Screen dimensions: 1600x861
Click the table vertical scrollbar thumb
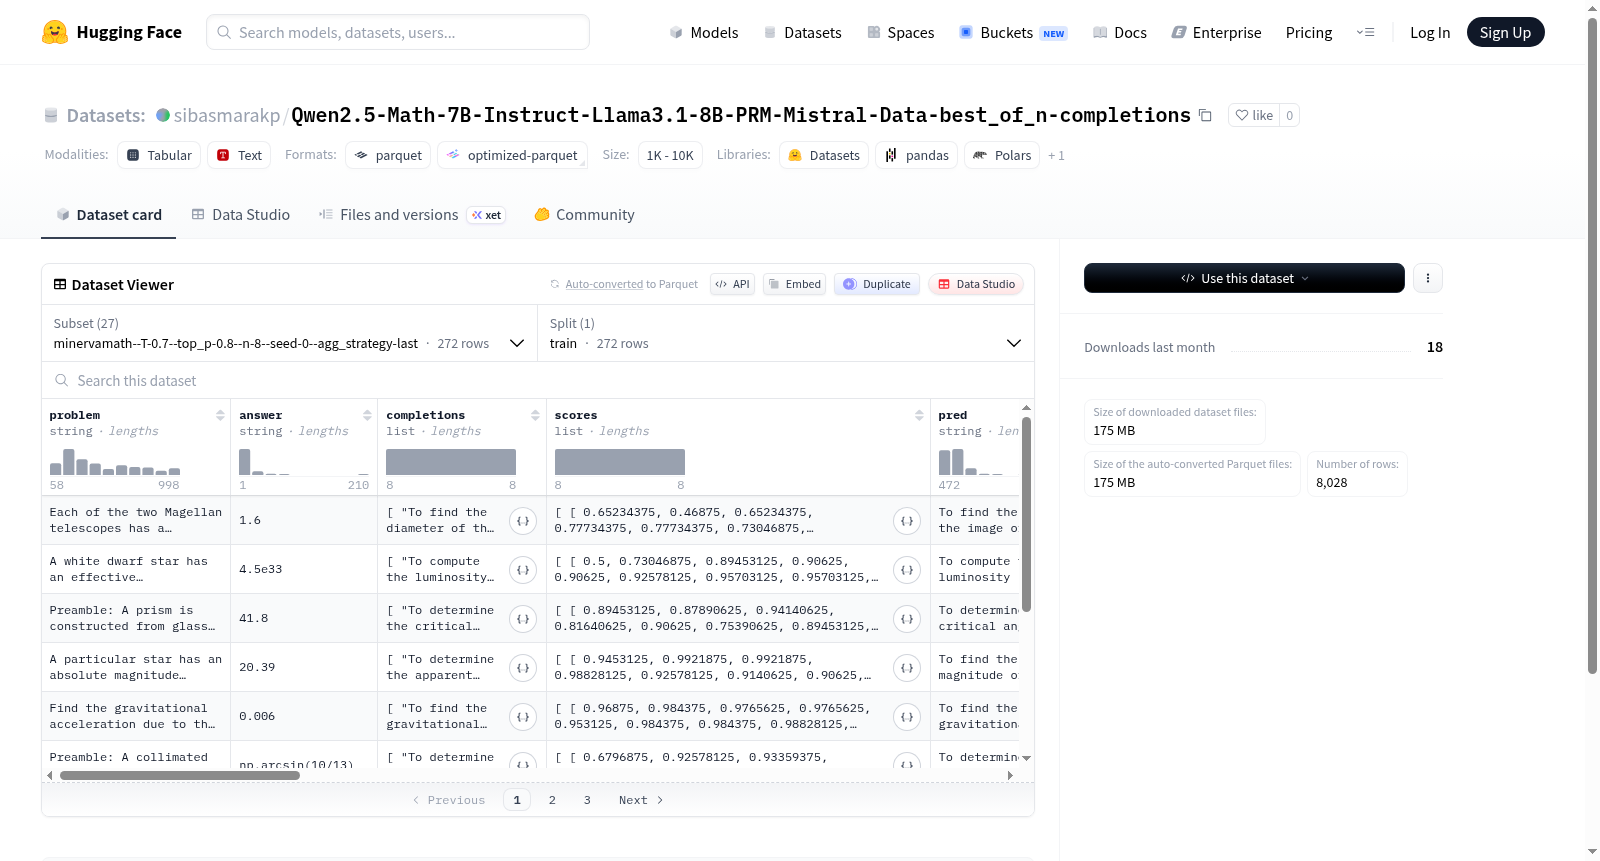(x=1026, y=514)
